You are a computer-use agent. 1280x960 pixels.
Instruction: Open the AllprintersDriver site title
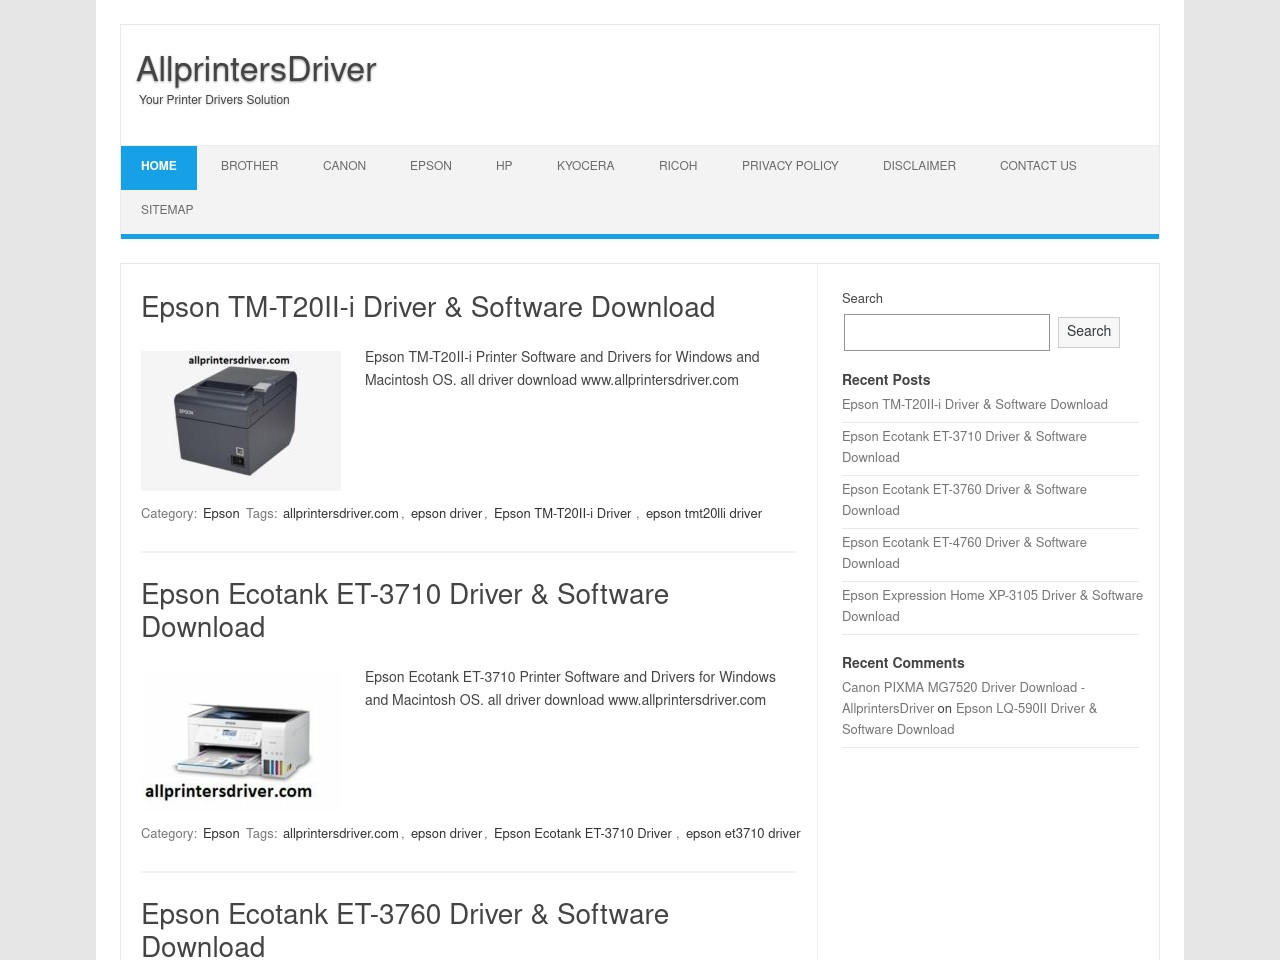click(x=256, y=70)
